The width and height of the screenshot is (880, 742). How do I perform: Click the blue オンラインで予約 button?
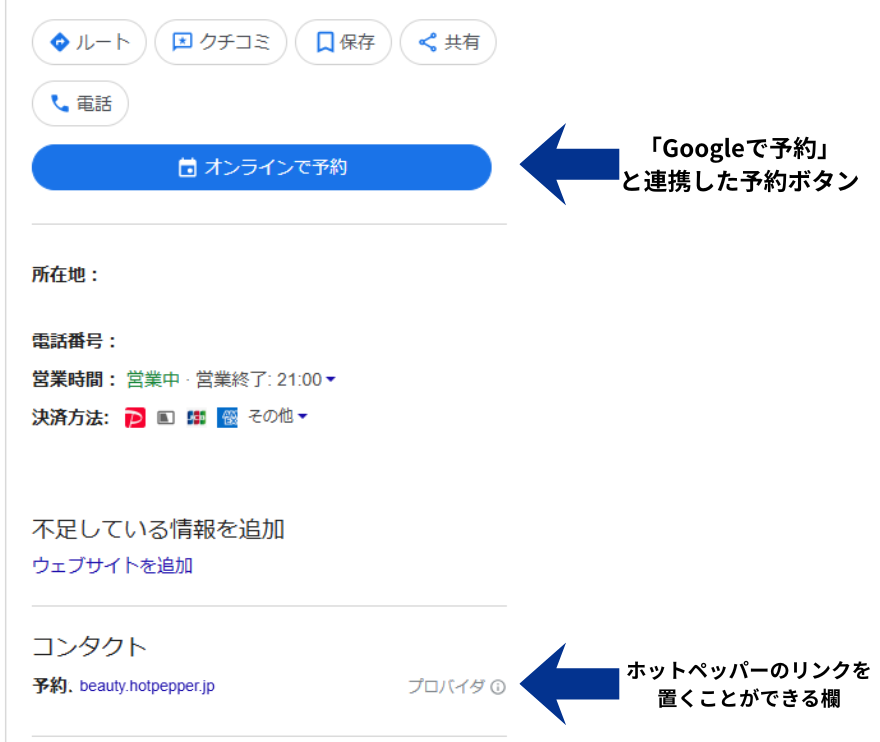(x=262, y=167)
